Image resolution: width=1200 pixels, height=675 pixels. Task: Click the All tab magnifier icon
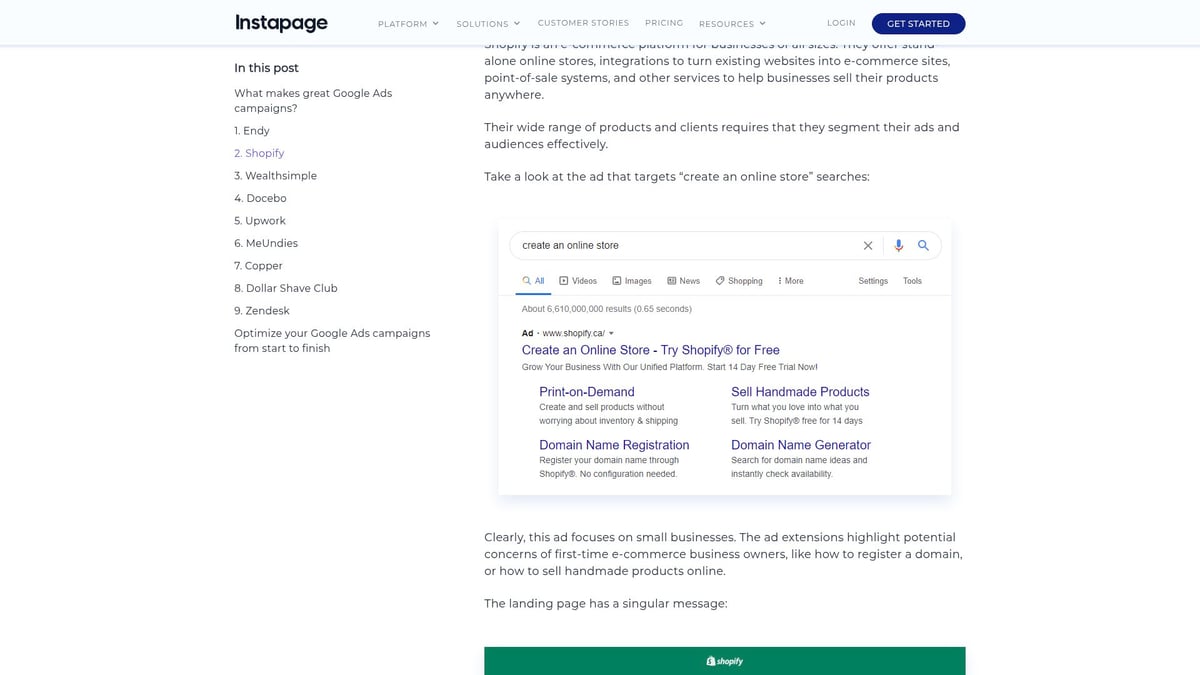526,281
